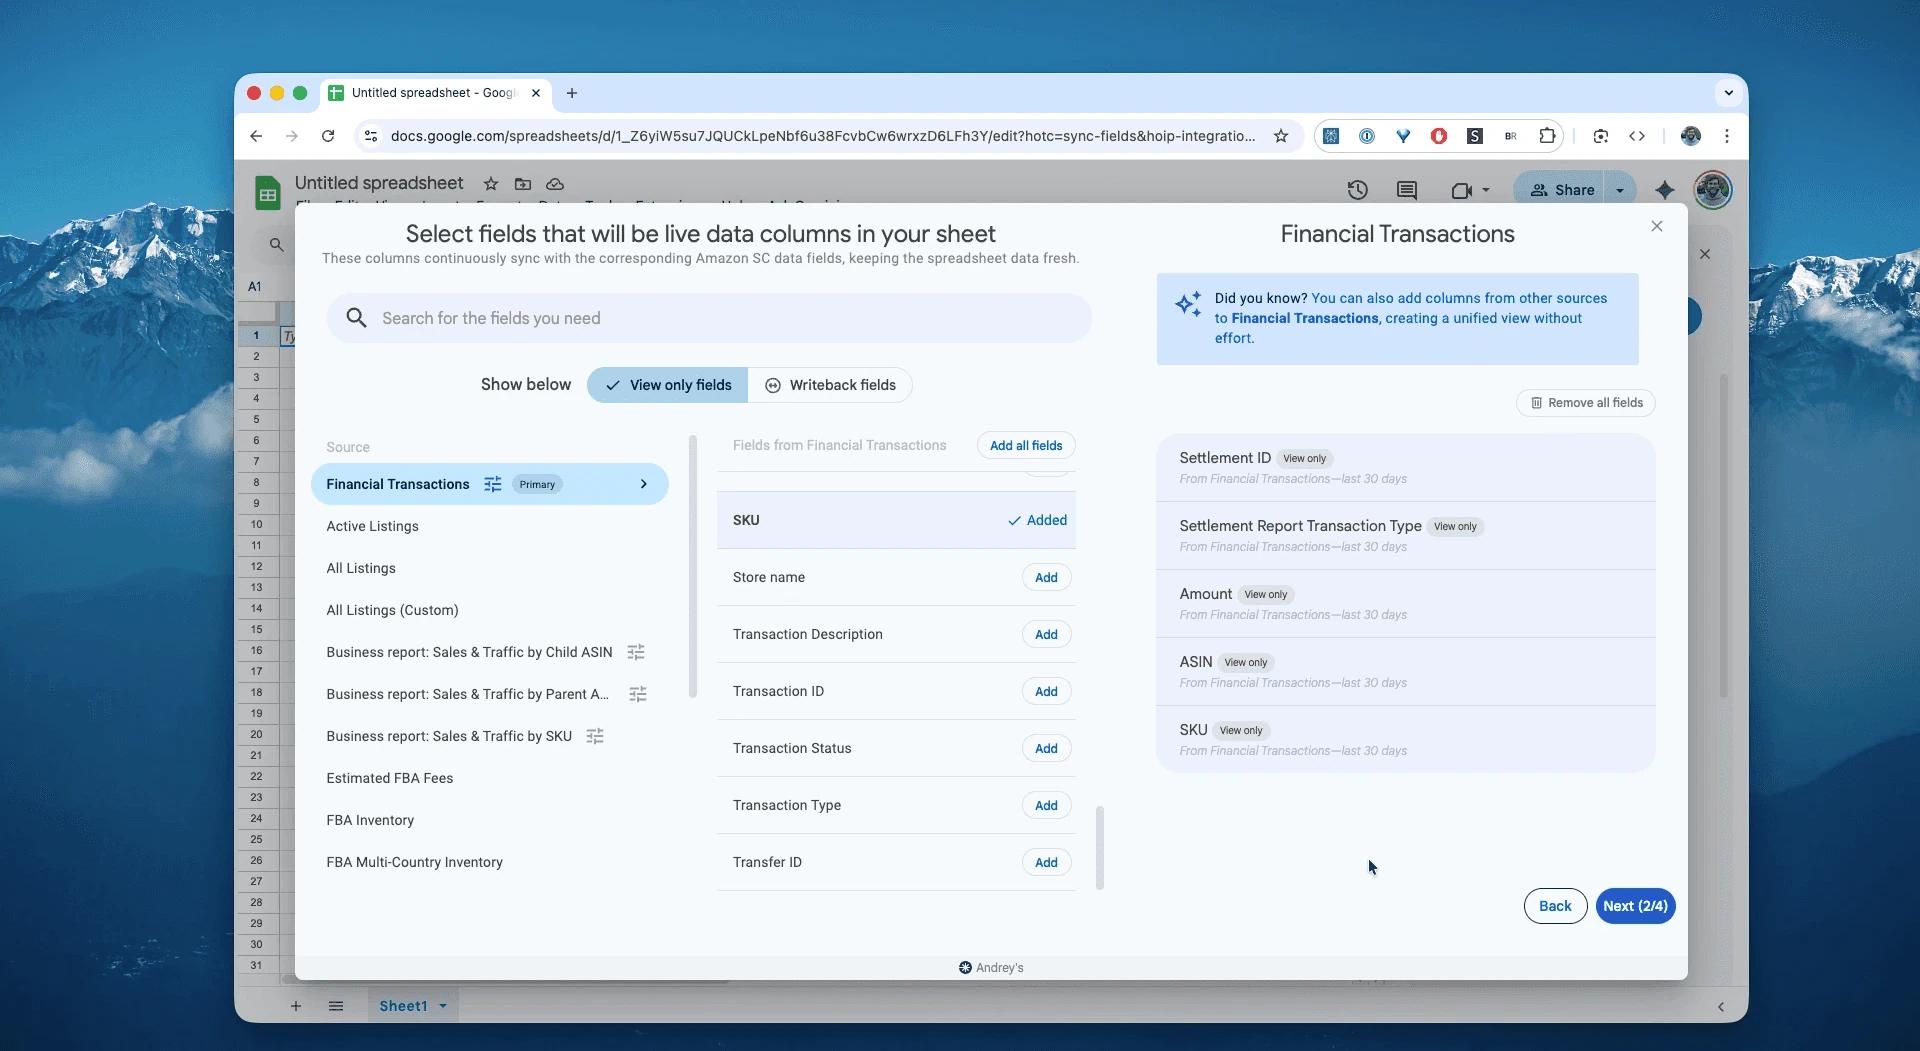Screen dimensions: 1920x1051
Task: Select Estimated FBA Fees source
Action: pos(389,778)
